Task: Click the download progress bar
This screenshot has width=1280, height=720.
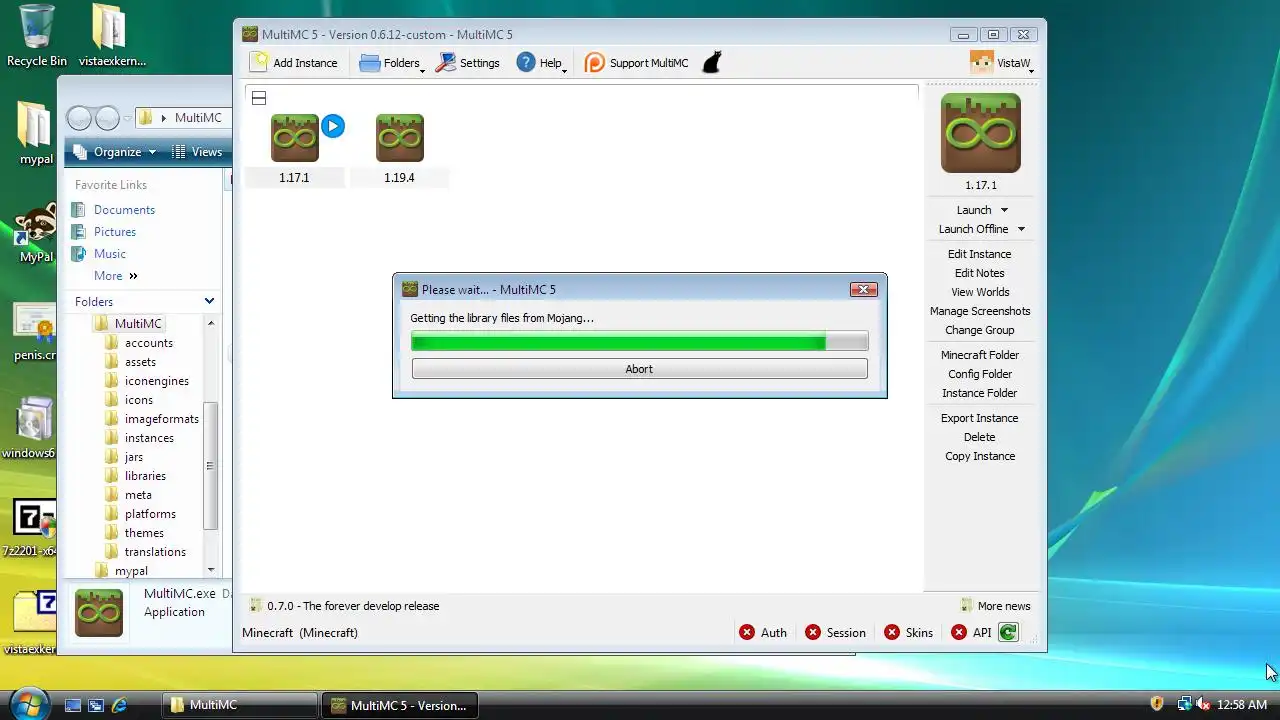Action: 639,342
